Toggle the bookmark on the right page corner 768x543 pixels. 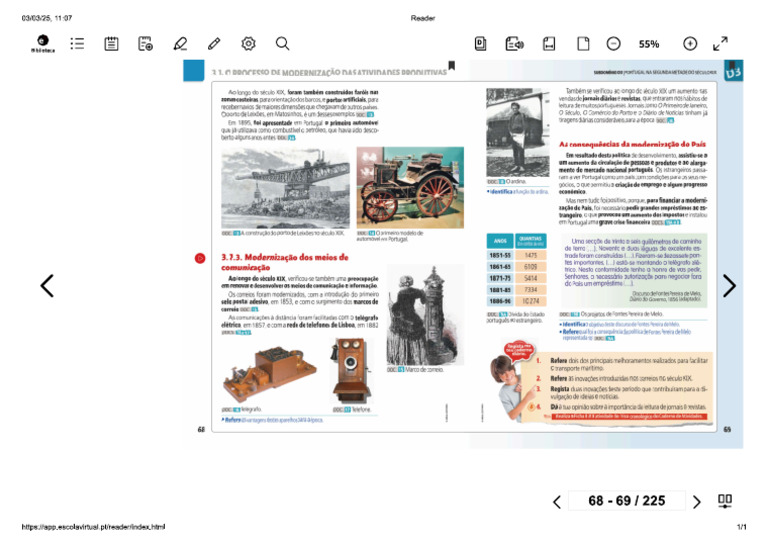tap(732, 65)
